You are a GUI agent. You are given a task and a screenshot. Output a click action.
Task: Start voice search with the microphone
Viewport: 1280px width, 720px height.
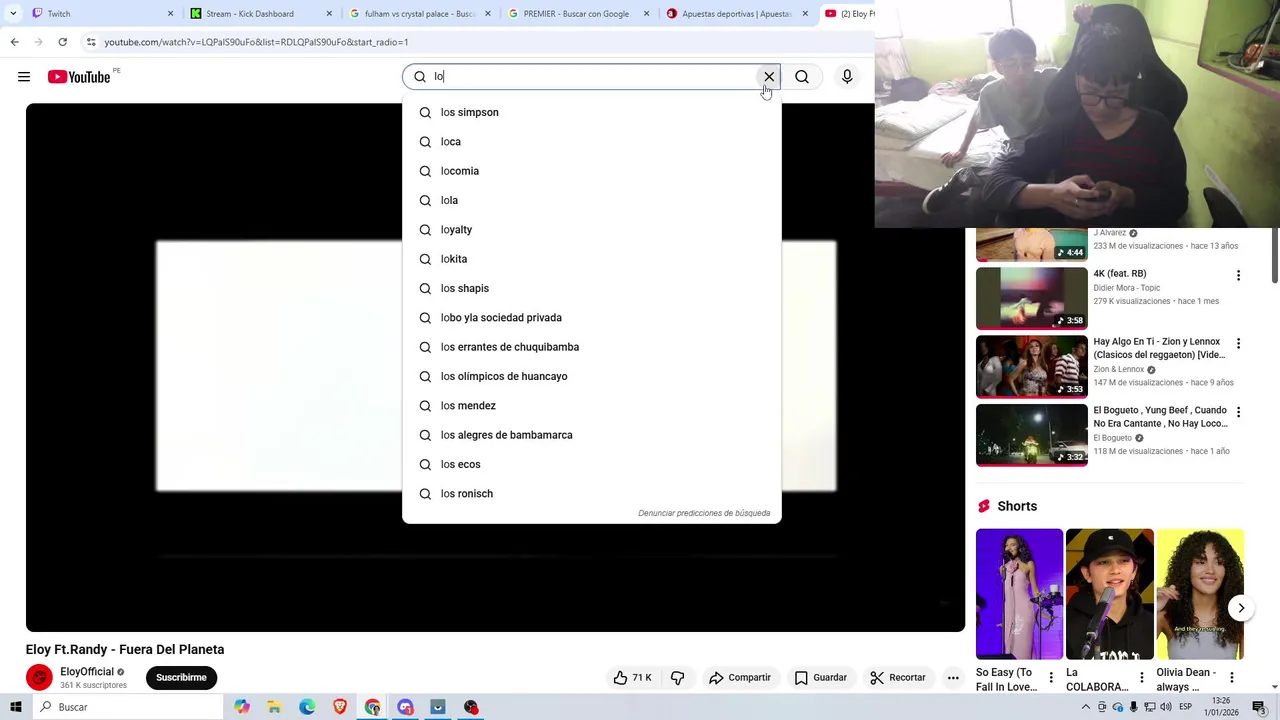coord(847,77)
